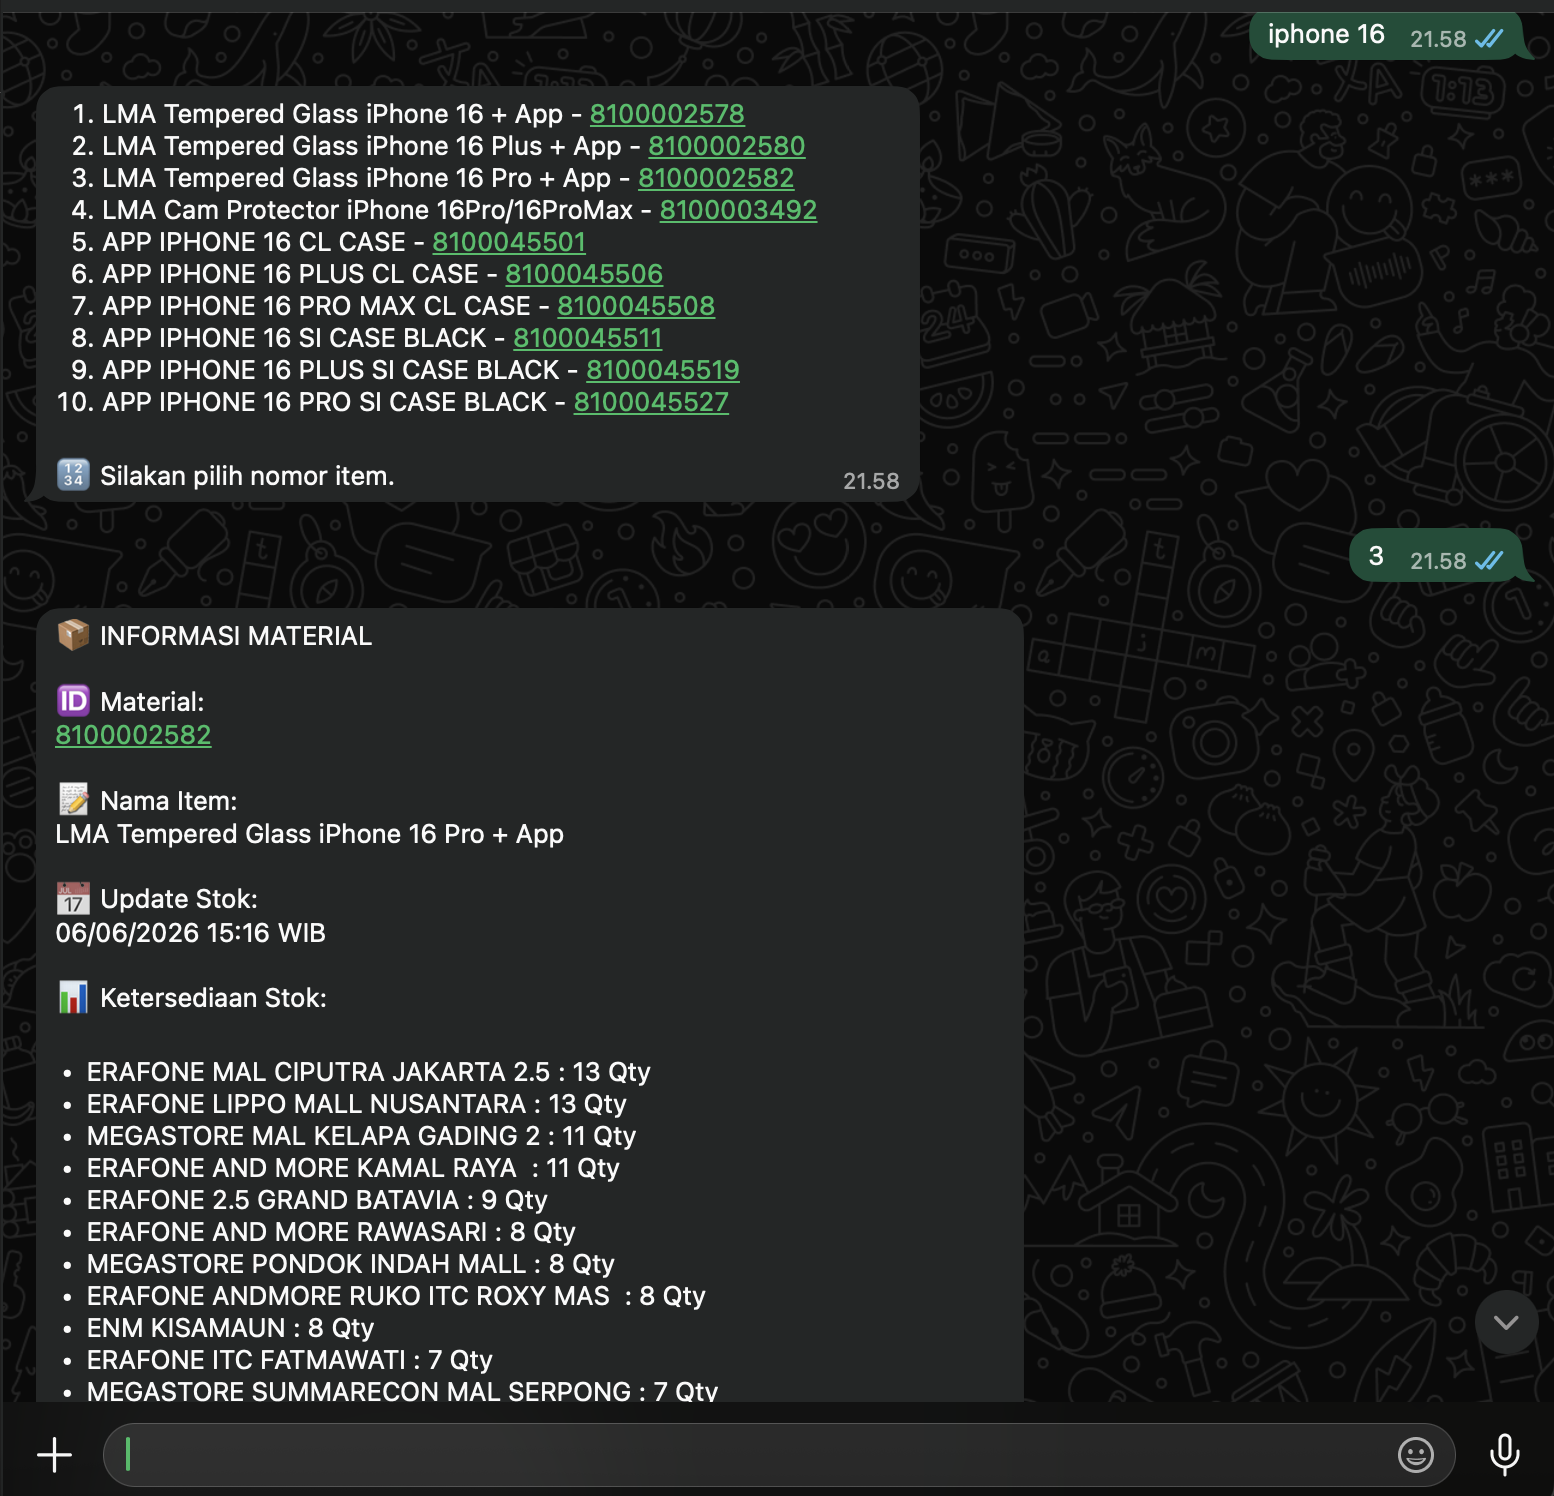
Task: Open link 8100045506 for PLUS CL CASE
Action: point(584,274)
